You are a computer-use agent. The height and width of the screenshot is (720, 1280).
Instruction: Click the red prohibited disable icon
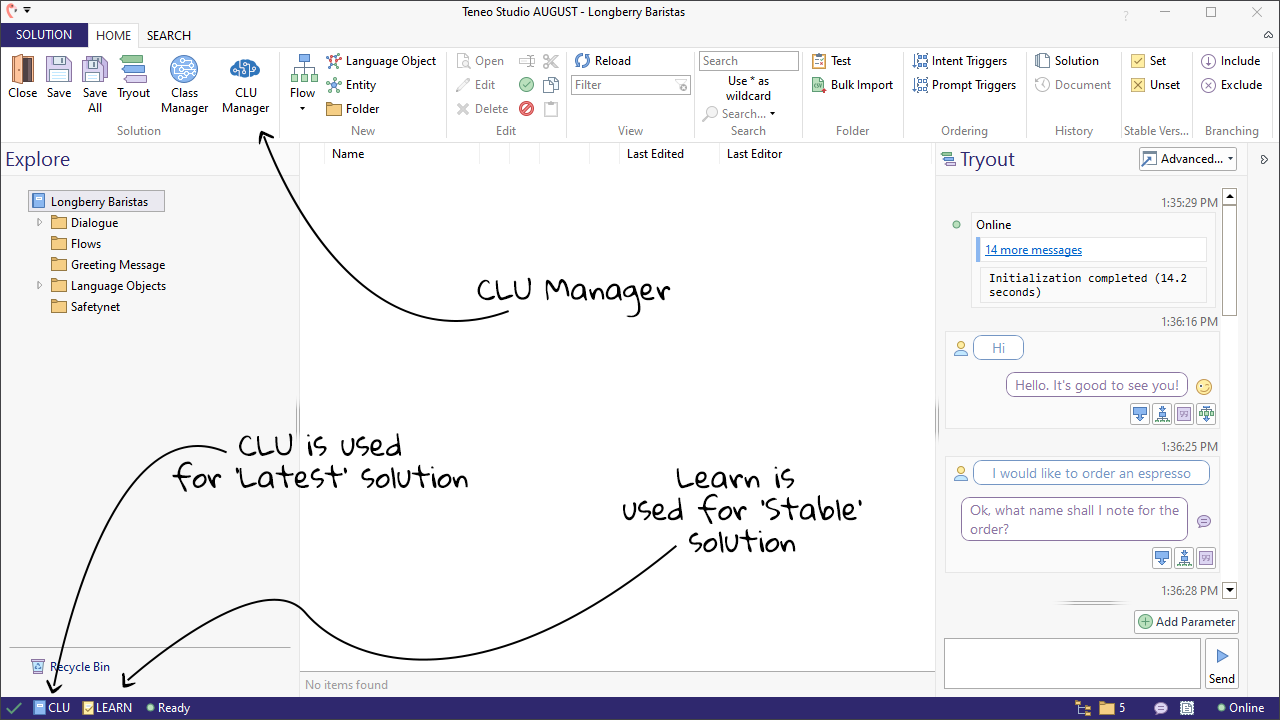click(527, 109)
